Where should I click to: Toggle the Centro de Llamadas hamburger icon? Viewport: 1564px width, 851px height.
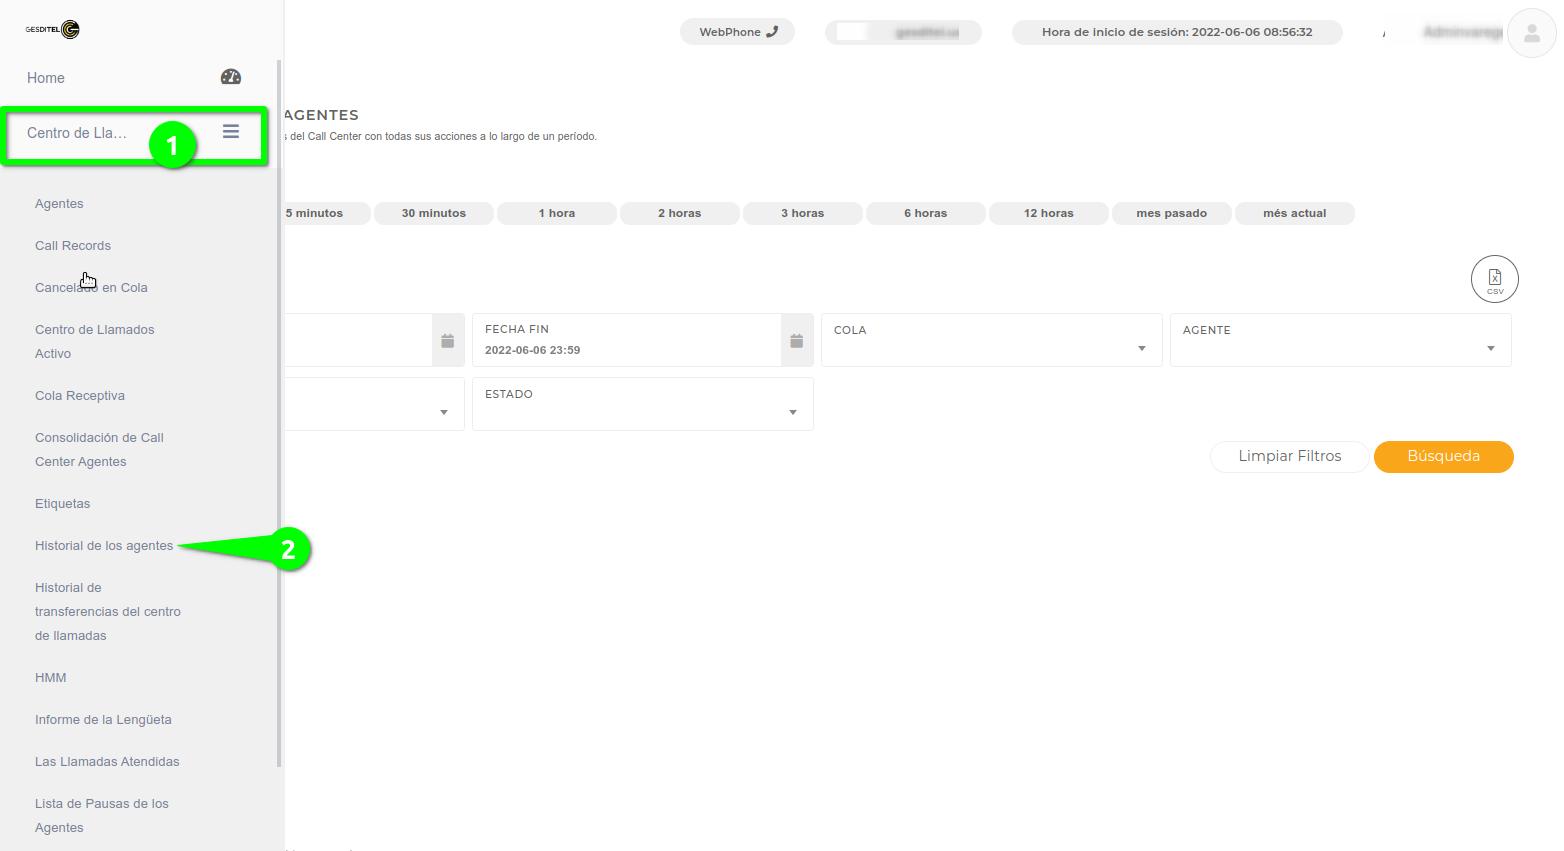(x=230, y=132)
